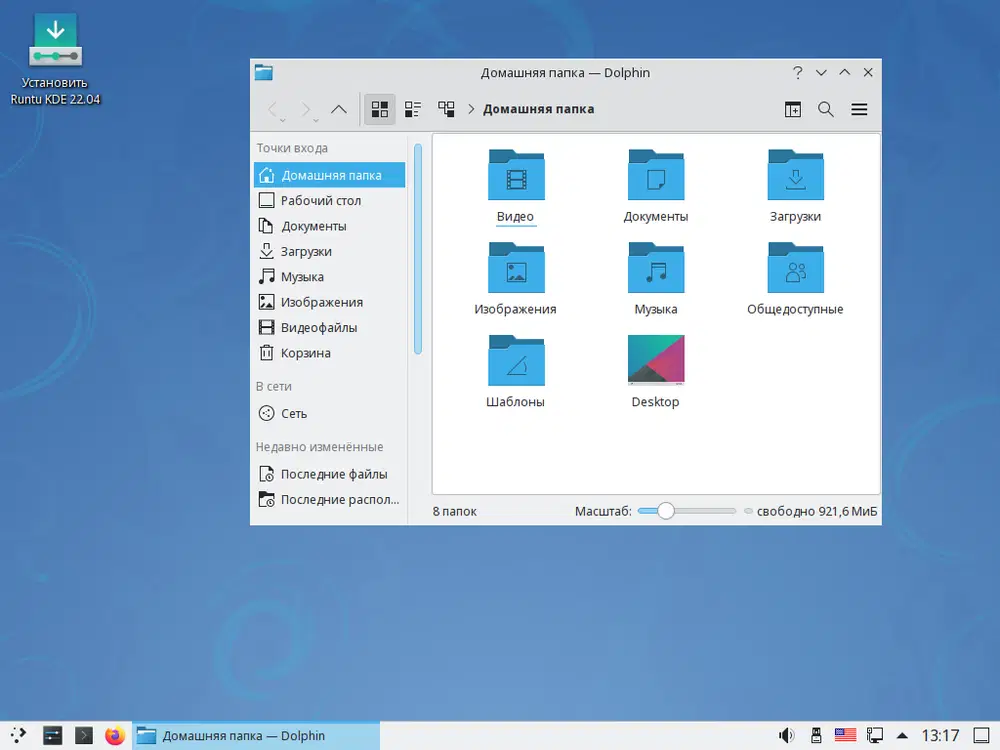Select the Музыка folder icon
The width and height of the screenshot is (1000, 750).
pos(656,268)
